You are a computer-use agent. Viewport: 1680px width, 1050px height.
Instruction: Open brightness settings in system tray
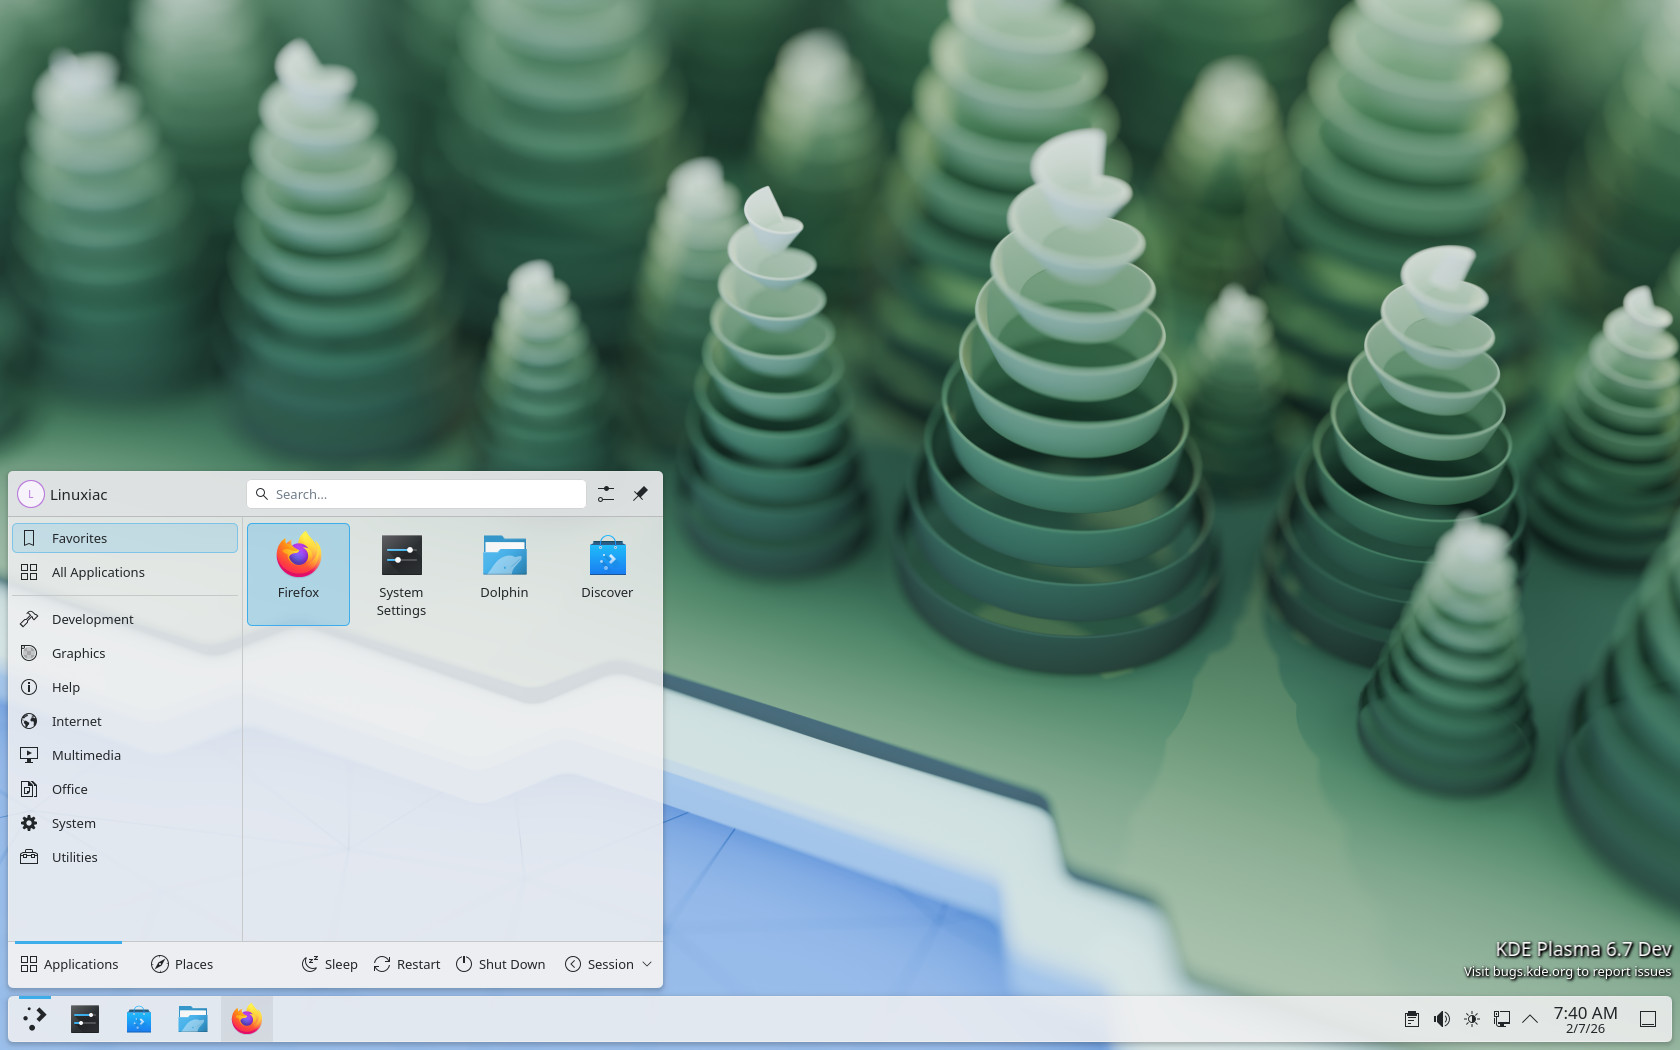point(1471,1019)
